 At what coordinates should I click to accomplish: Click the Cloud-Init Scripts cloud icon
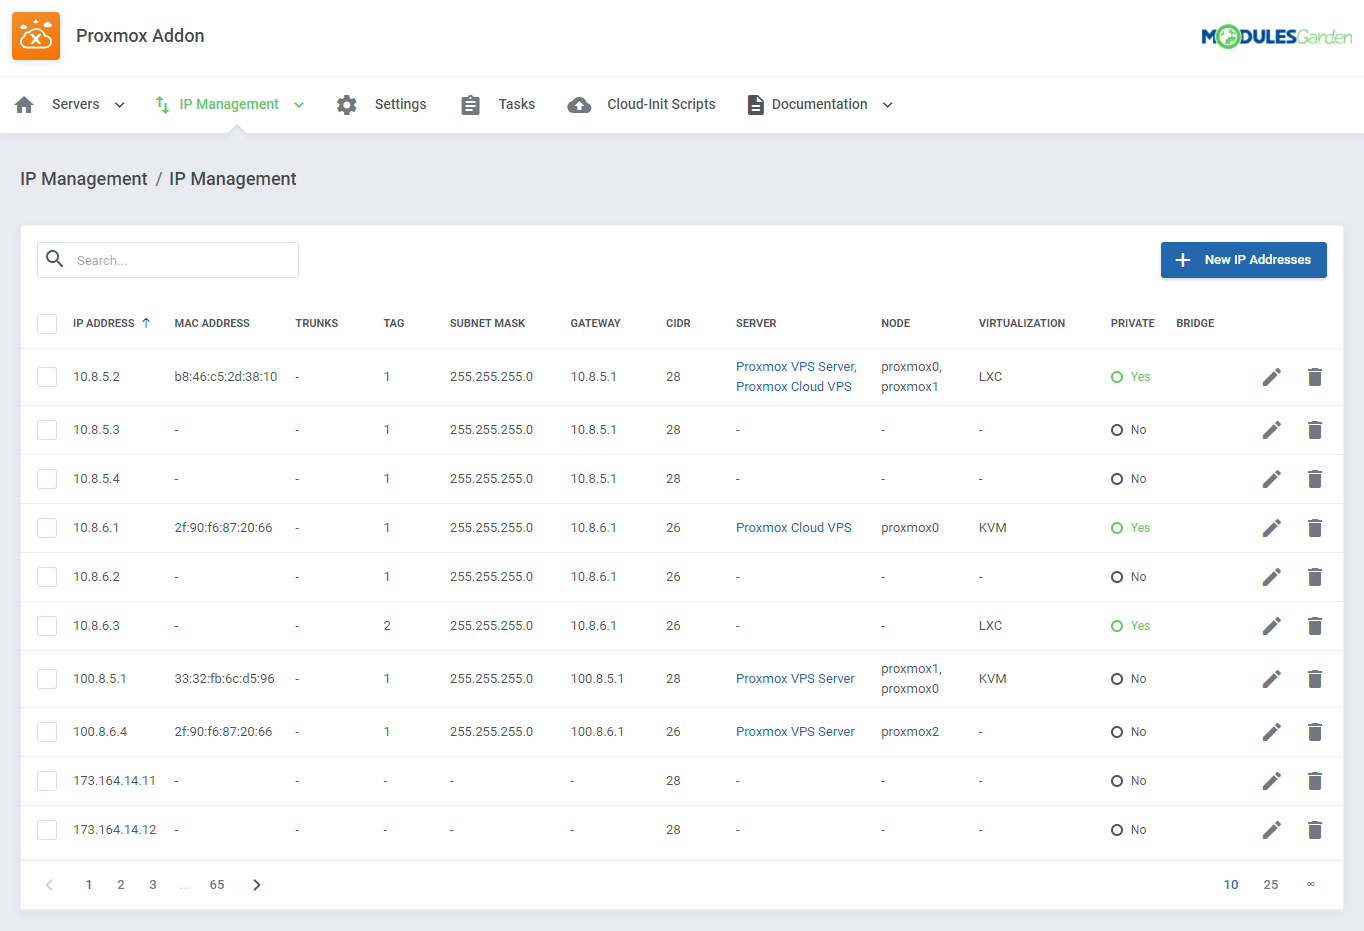click(579, 104)
